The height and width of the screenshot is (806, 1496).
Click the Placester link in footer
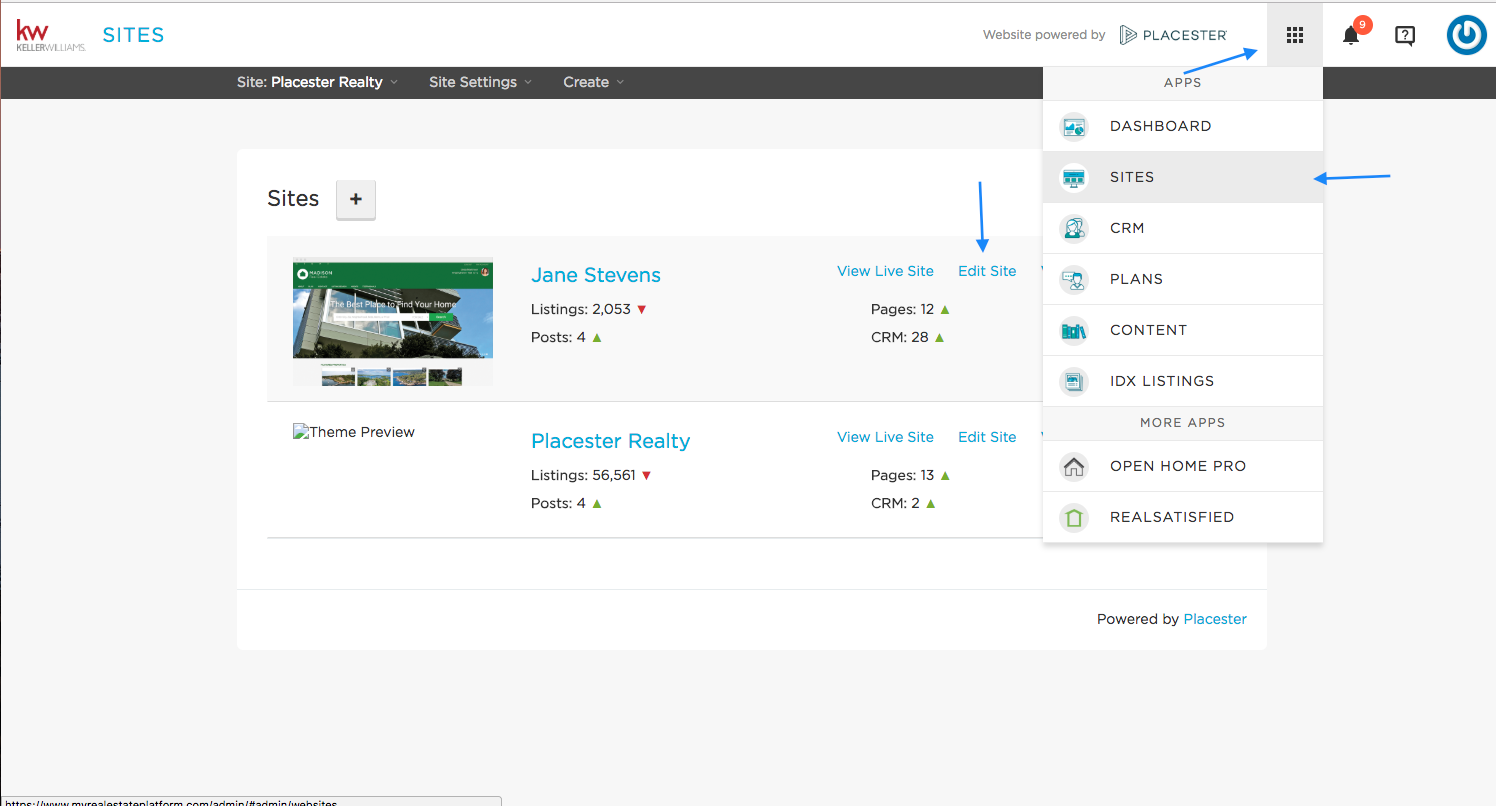[1215, 619]
